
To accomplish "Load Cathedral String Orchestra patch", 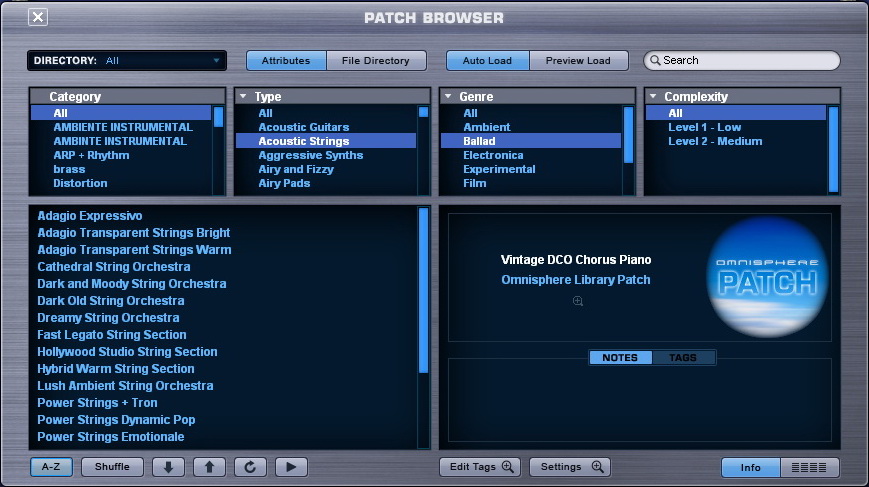I will click(x=114, y=266).
